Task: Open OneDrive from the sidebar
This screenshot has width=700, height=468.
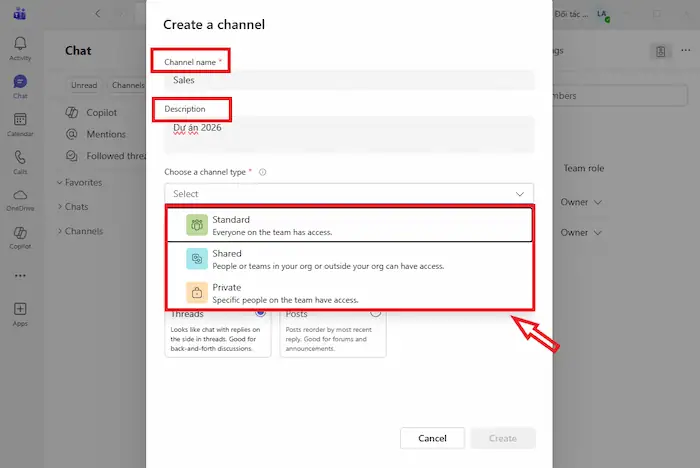Action: 20,199
